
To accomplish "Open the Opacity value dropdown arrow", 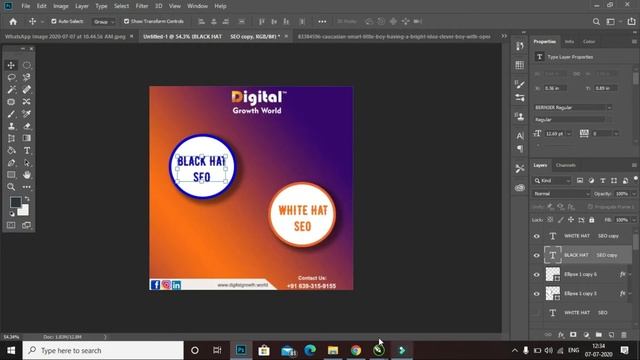I will 634,194.
